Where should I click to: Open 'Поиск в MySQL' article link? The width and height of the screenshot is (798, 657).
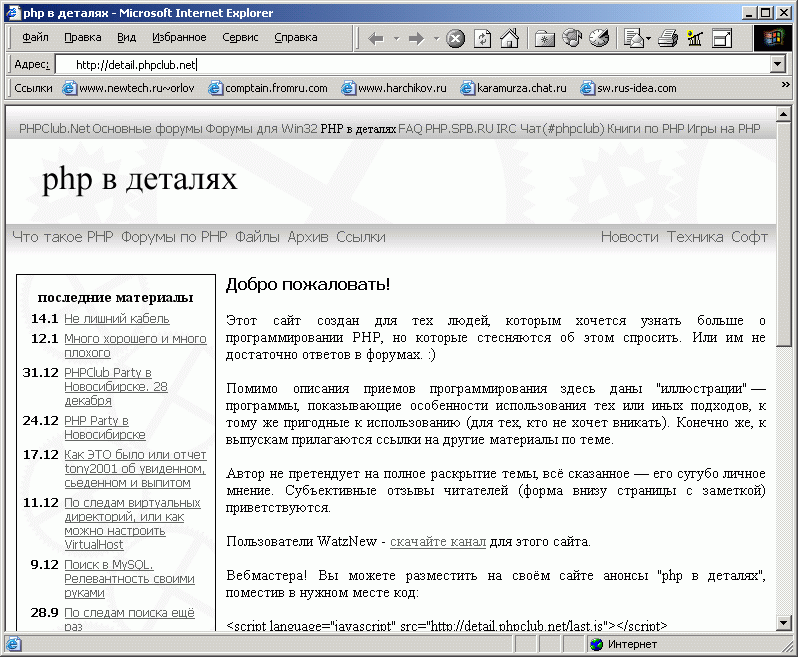129,579
